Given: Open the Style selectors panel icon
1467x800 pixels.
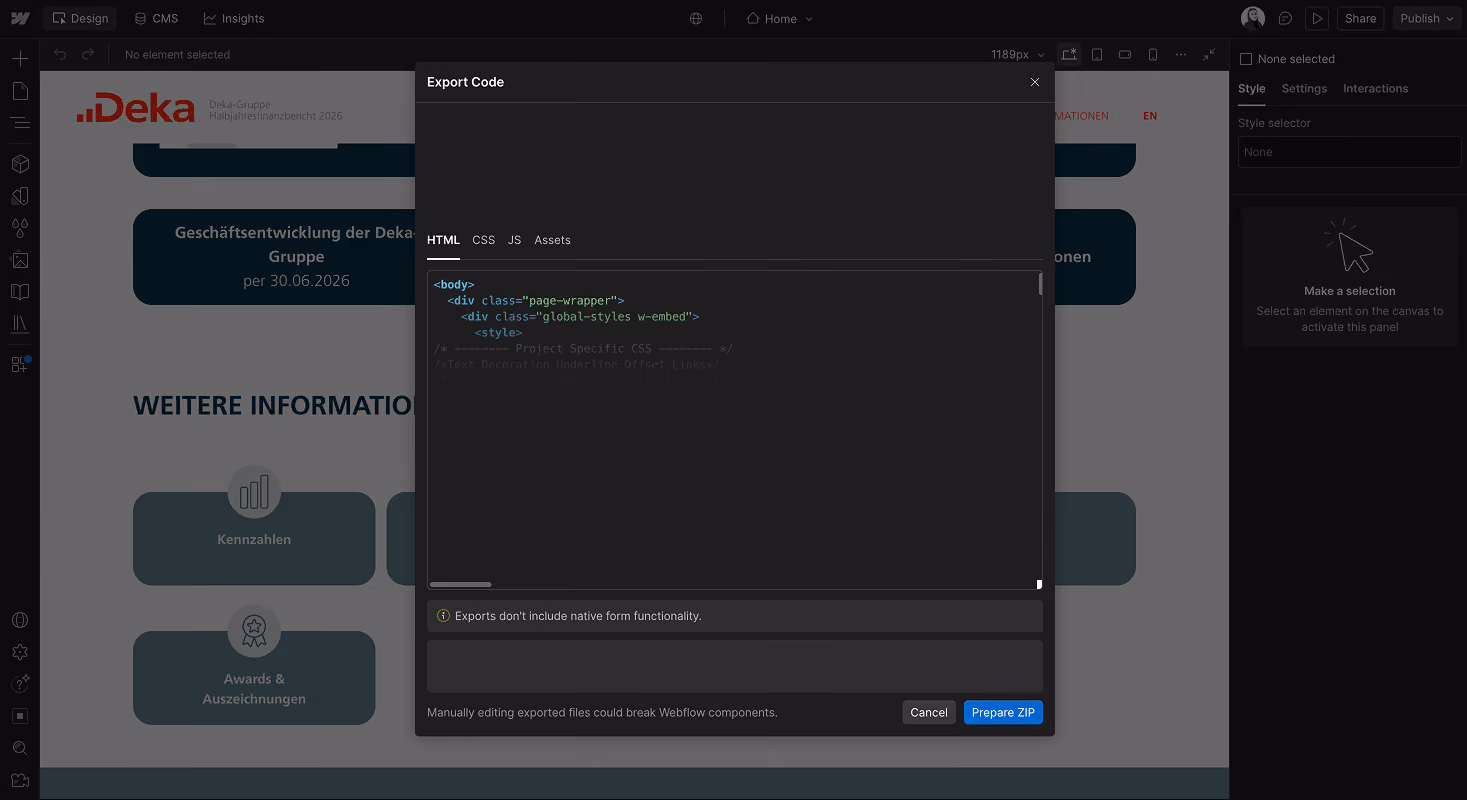Looking at the screenshot, I should pyautogui.click(x=20, y=196).
